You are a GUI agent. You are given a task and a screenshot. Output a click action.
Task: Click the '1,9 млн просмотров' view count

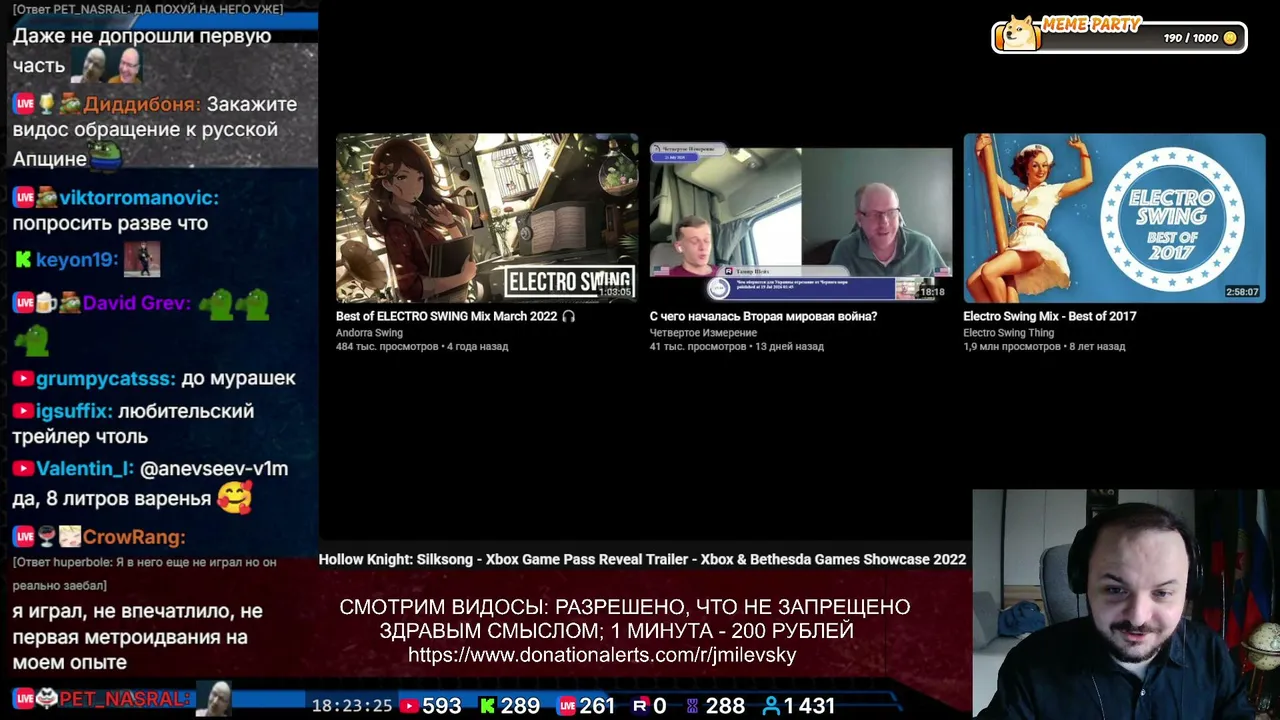pos(1012,347)
